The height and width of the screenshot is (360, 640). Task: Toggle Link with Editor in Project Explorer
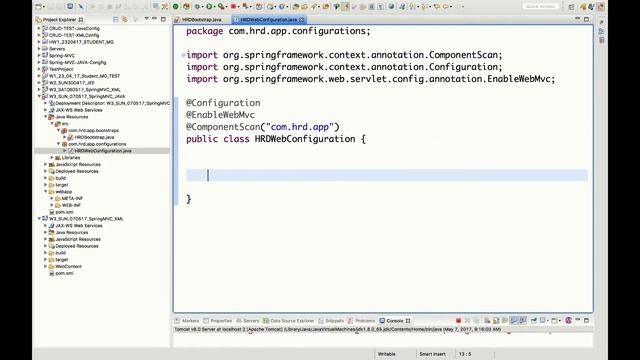click(125, 19)
